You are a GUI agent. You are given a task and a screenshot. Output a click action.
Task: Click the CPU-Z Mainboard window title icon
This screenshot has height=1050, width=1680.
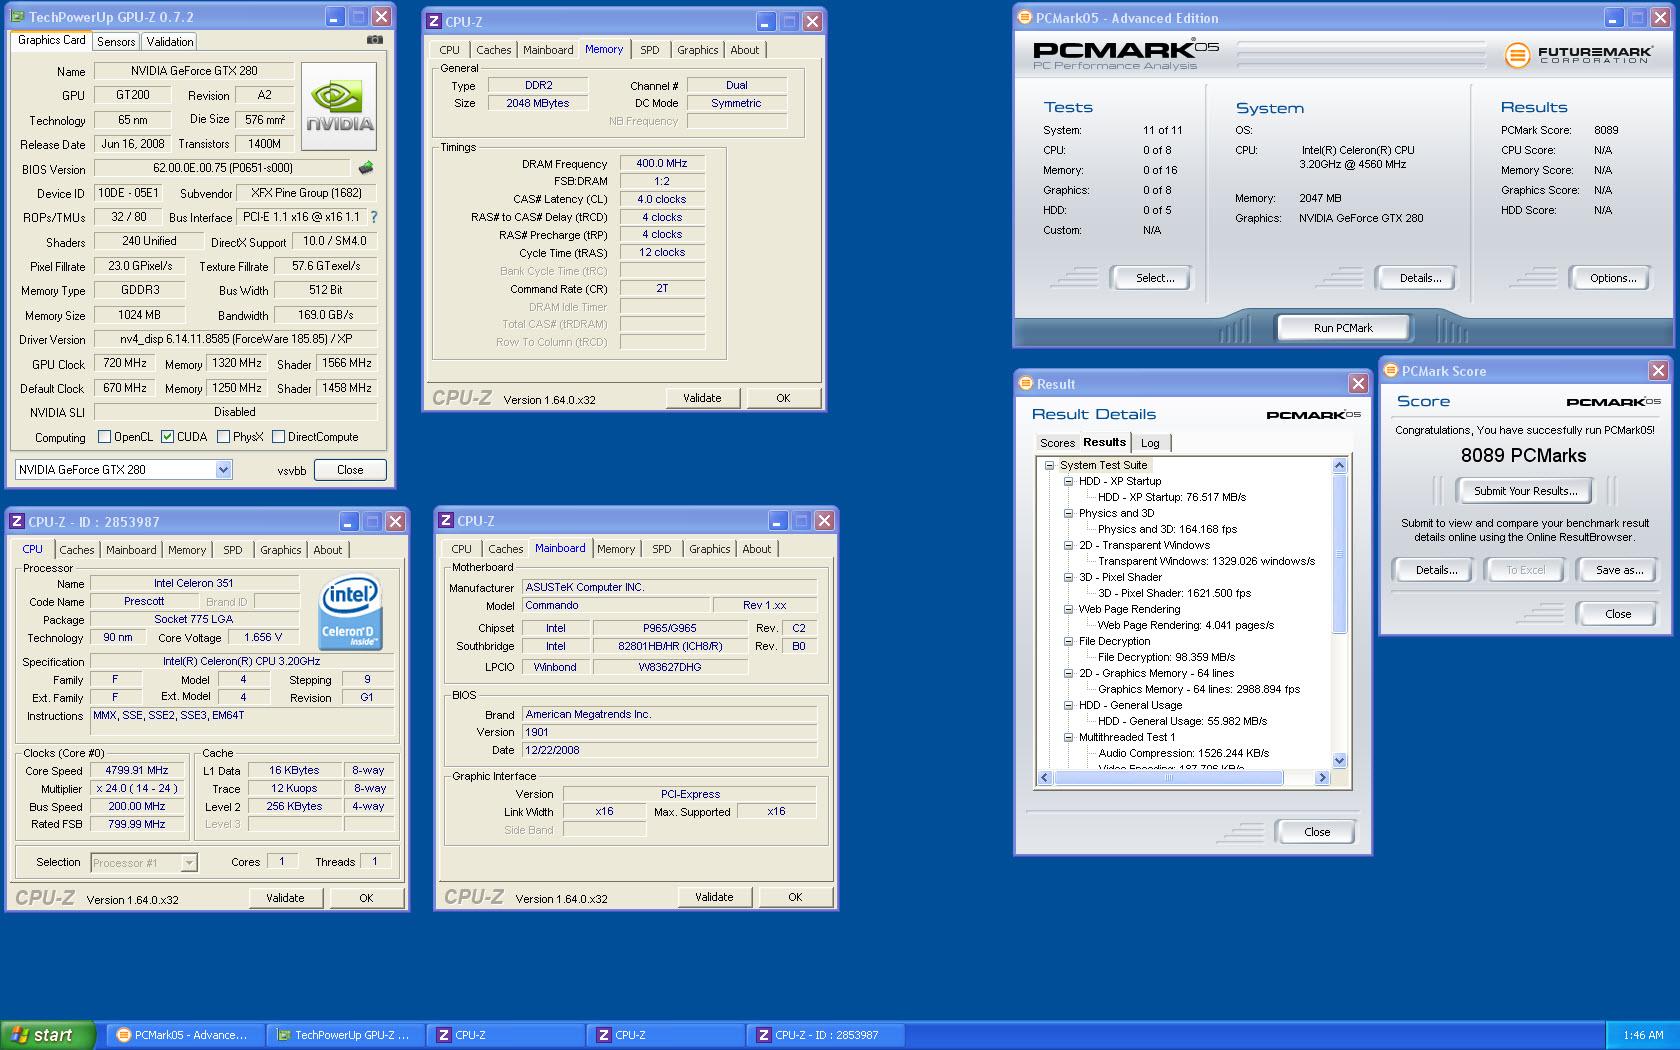click(x=446, y=520)
